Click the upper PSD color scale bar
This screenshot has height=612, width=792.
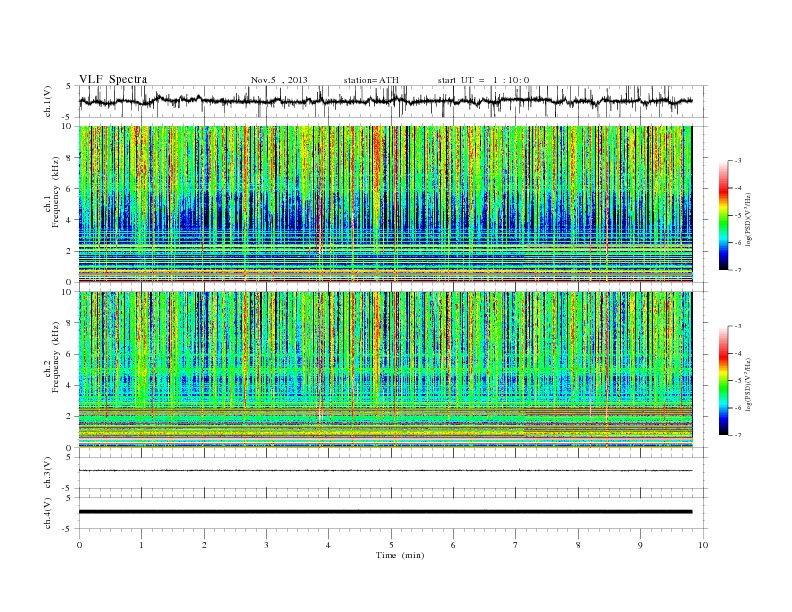tap(723, 215)
